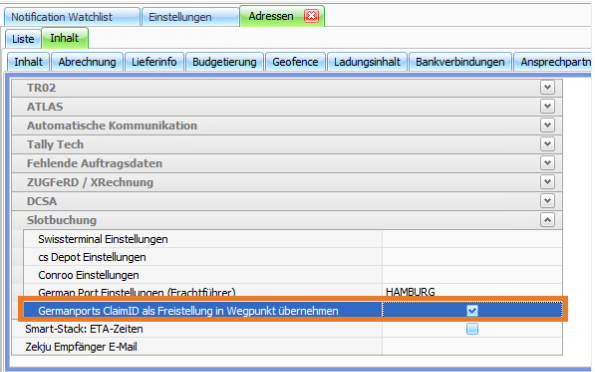
Task: Select the Swissterminal Einstellungen row label
Action: 103,239
